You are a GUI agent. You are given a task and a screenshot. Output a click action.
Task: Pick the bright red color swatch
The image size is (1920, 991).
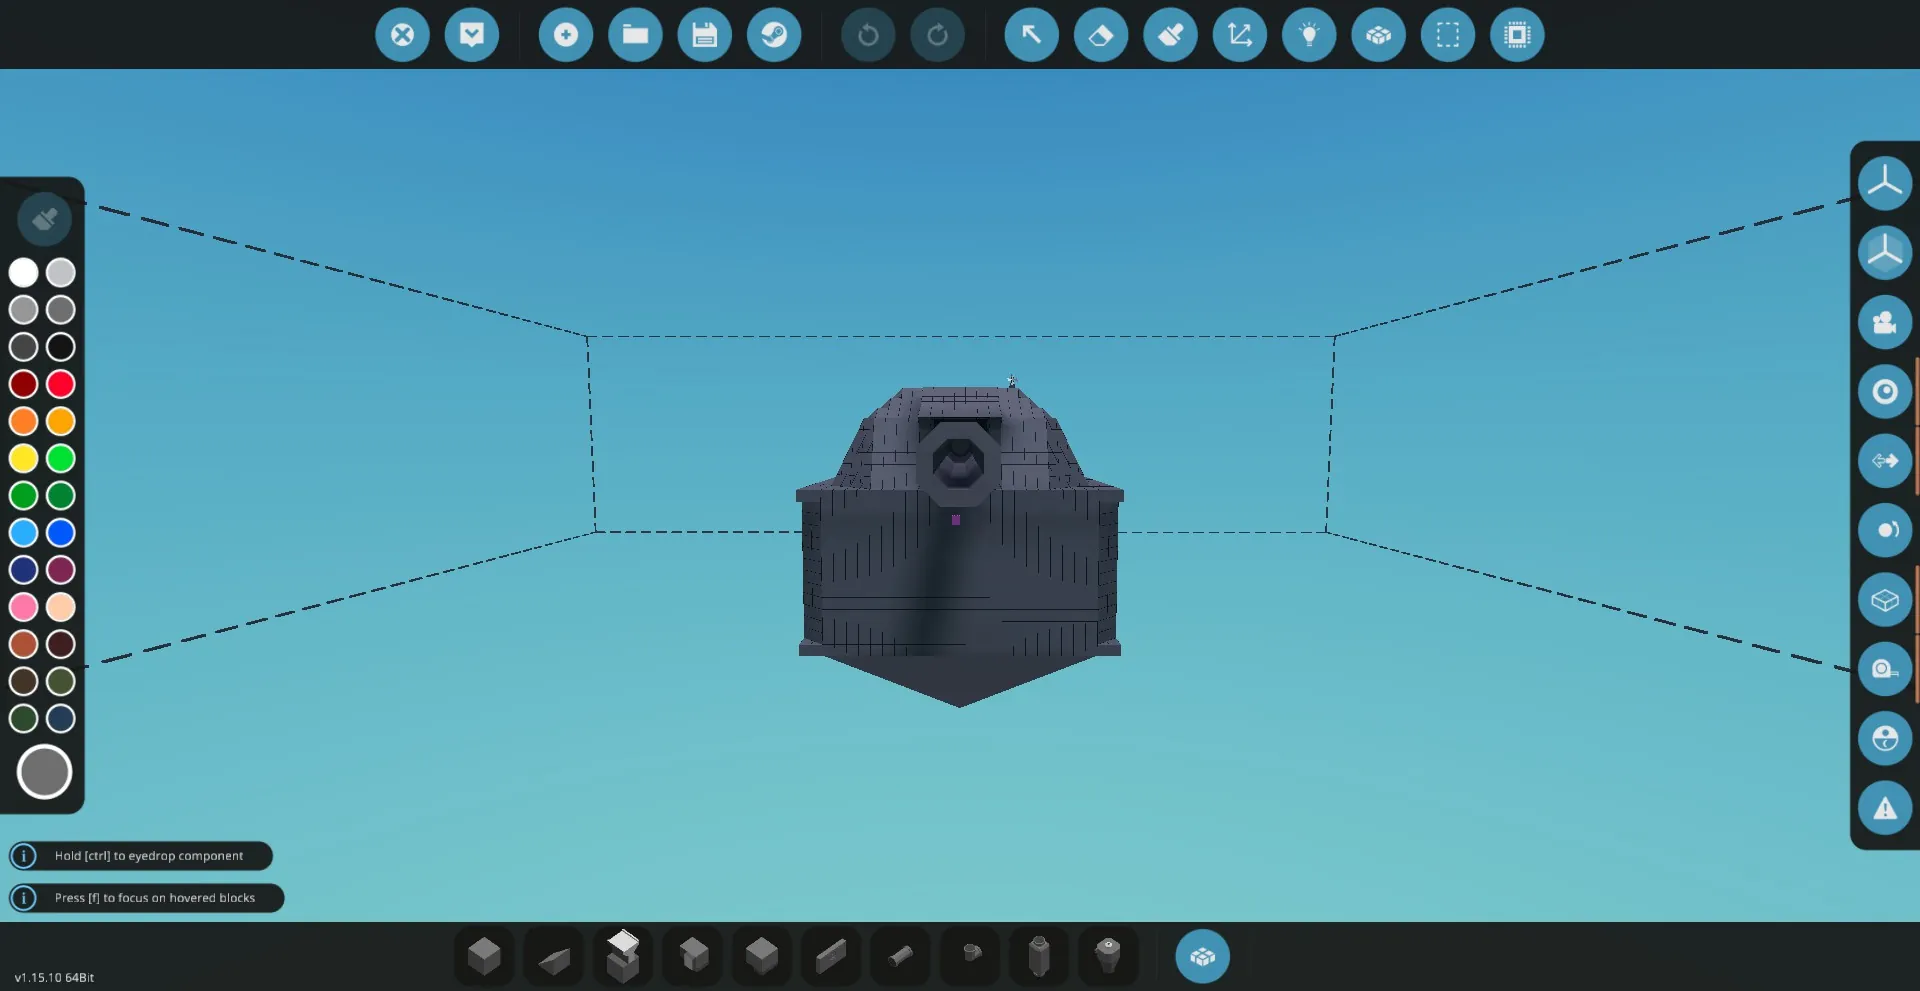tap(61, 384)
